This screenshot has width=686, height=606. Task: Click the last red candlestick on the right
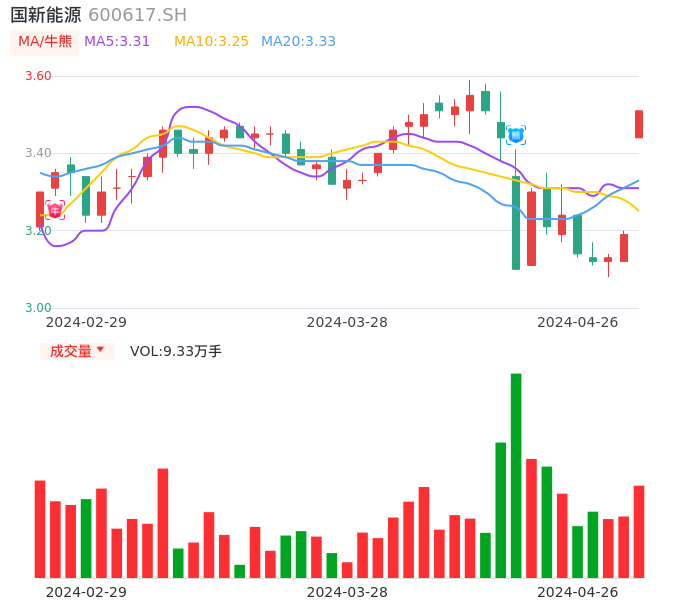[x=639, y=124]
